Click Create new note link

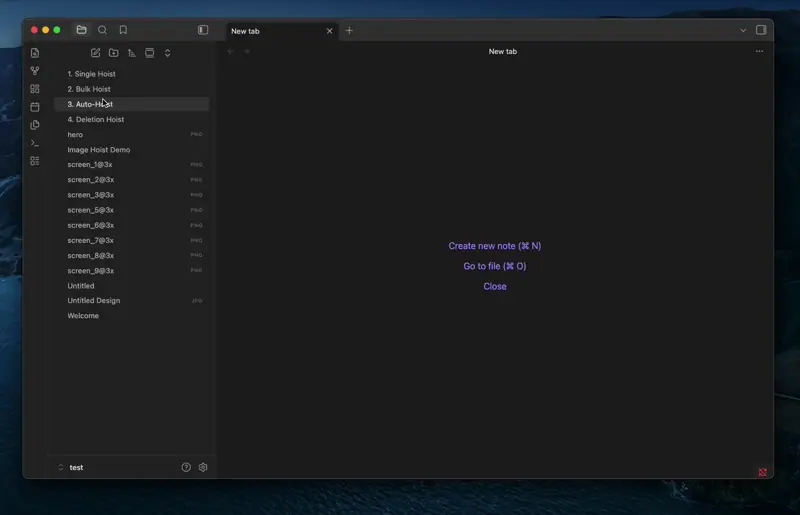pos(494,246)
